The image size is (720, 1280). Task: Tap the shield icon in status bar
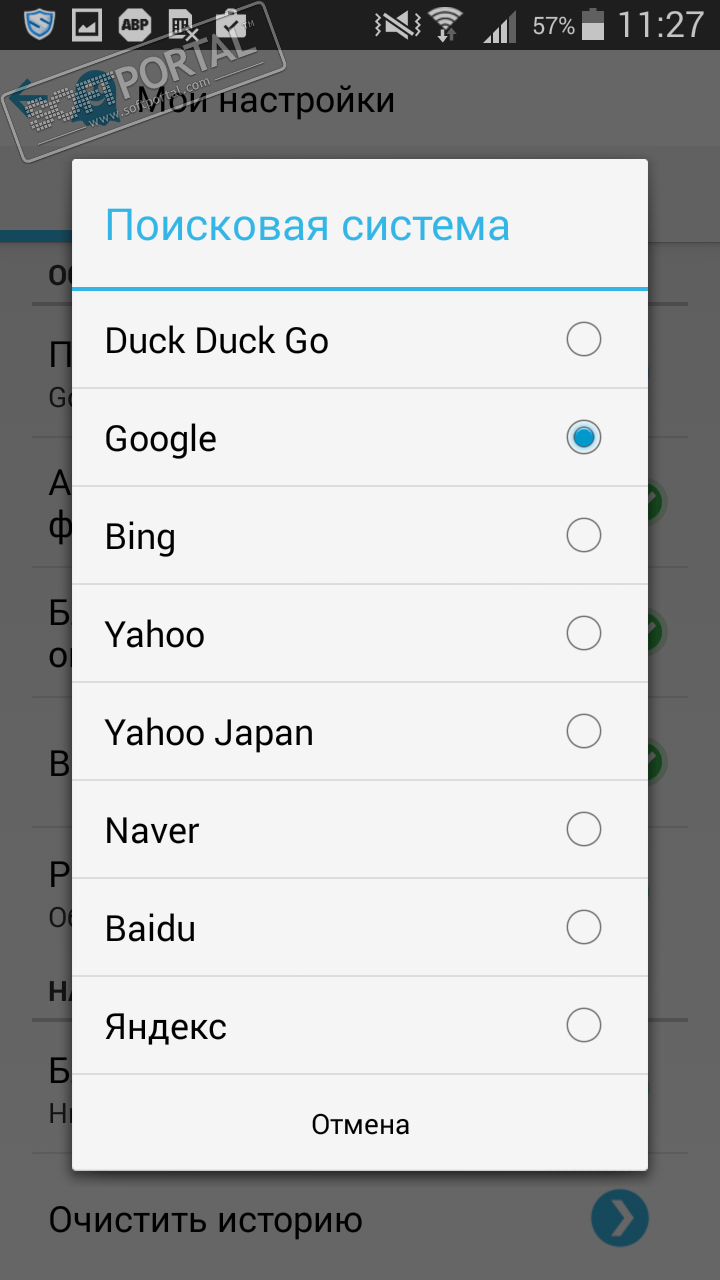[x=39, y=24]
